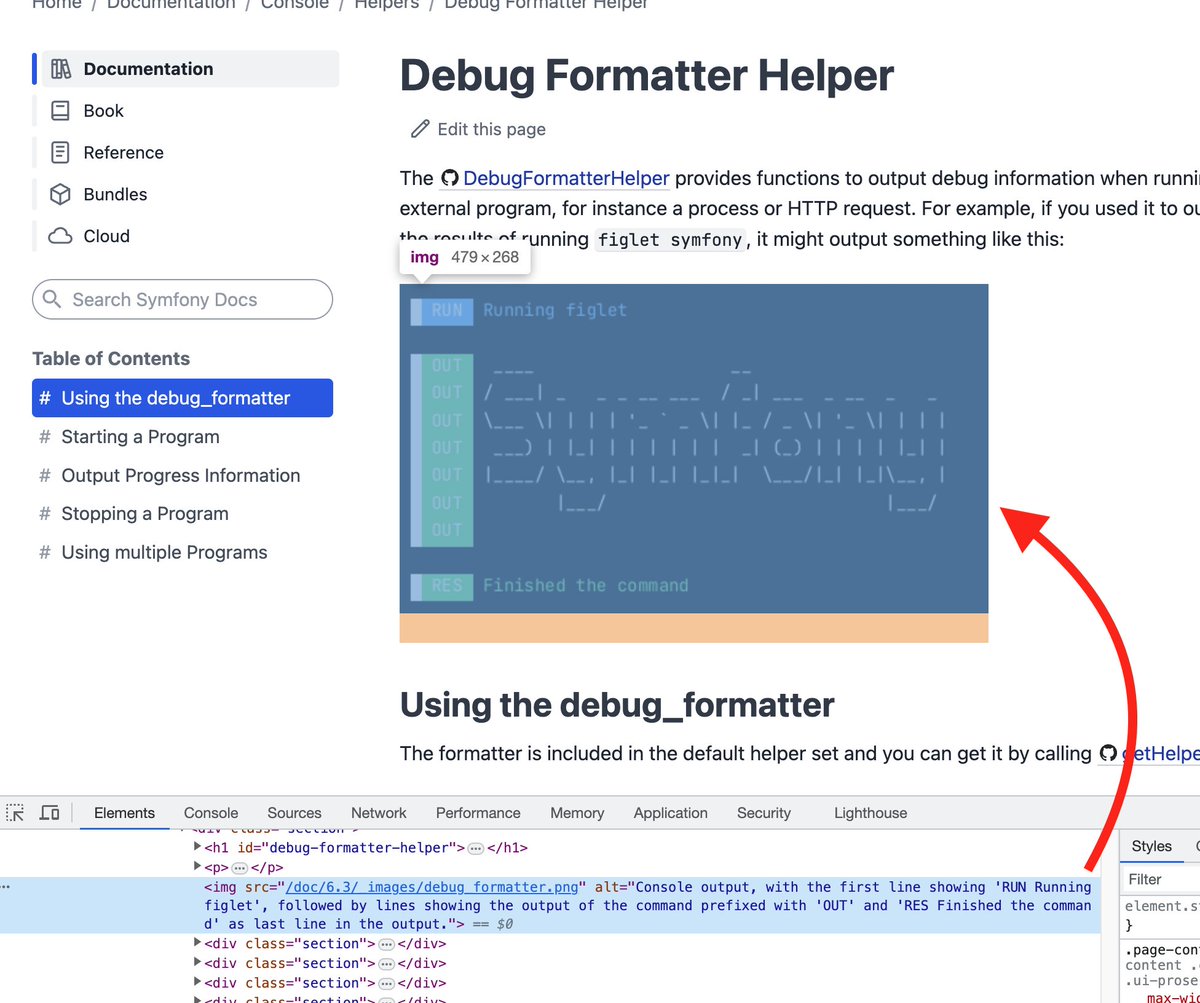Click the Search Symfony Docs field
Viewport: 1200px width, 1003px height.
tap(182, 299)
